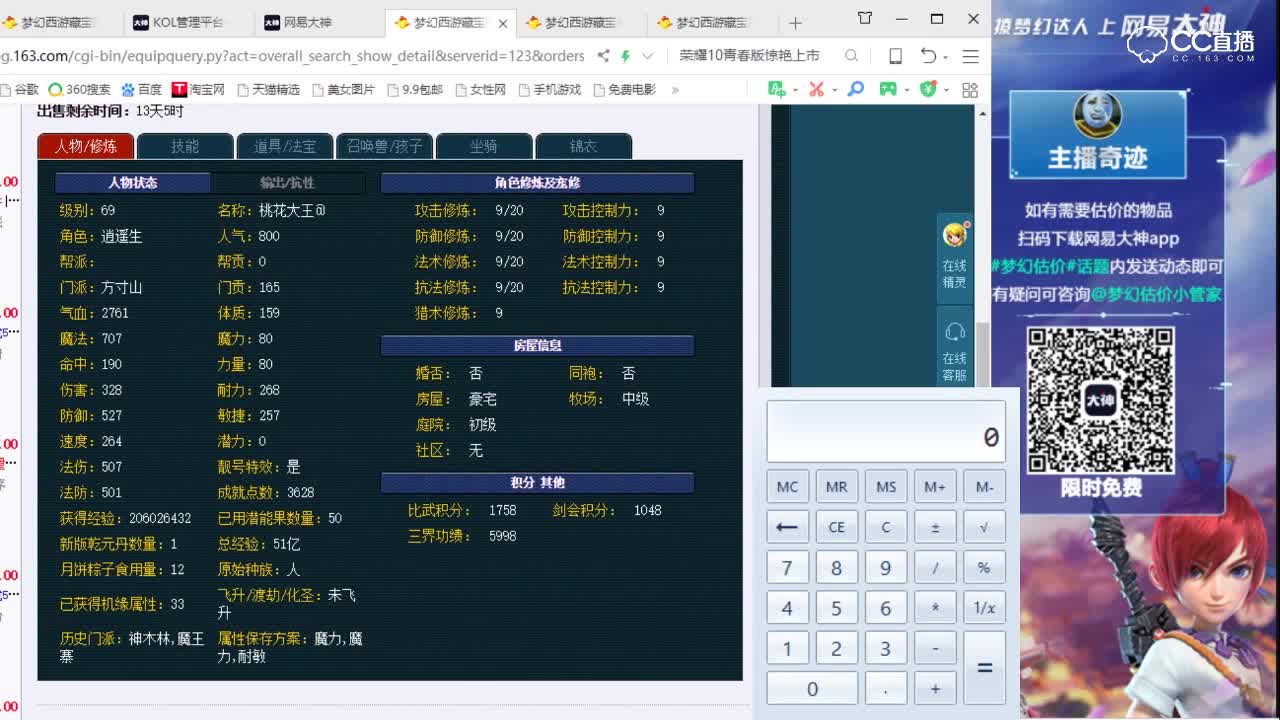Click calculator square root button
Viewport: 1280px width, 720px height.
point(984,527)
